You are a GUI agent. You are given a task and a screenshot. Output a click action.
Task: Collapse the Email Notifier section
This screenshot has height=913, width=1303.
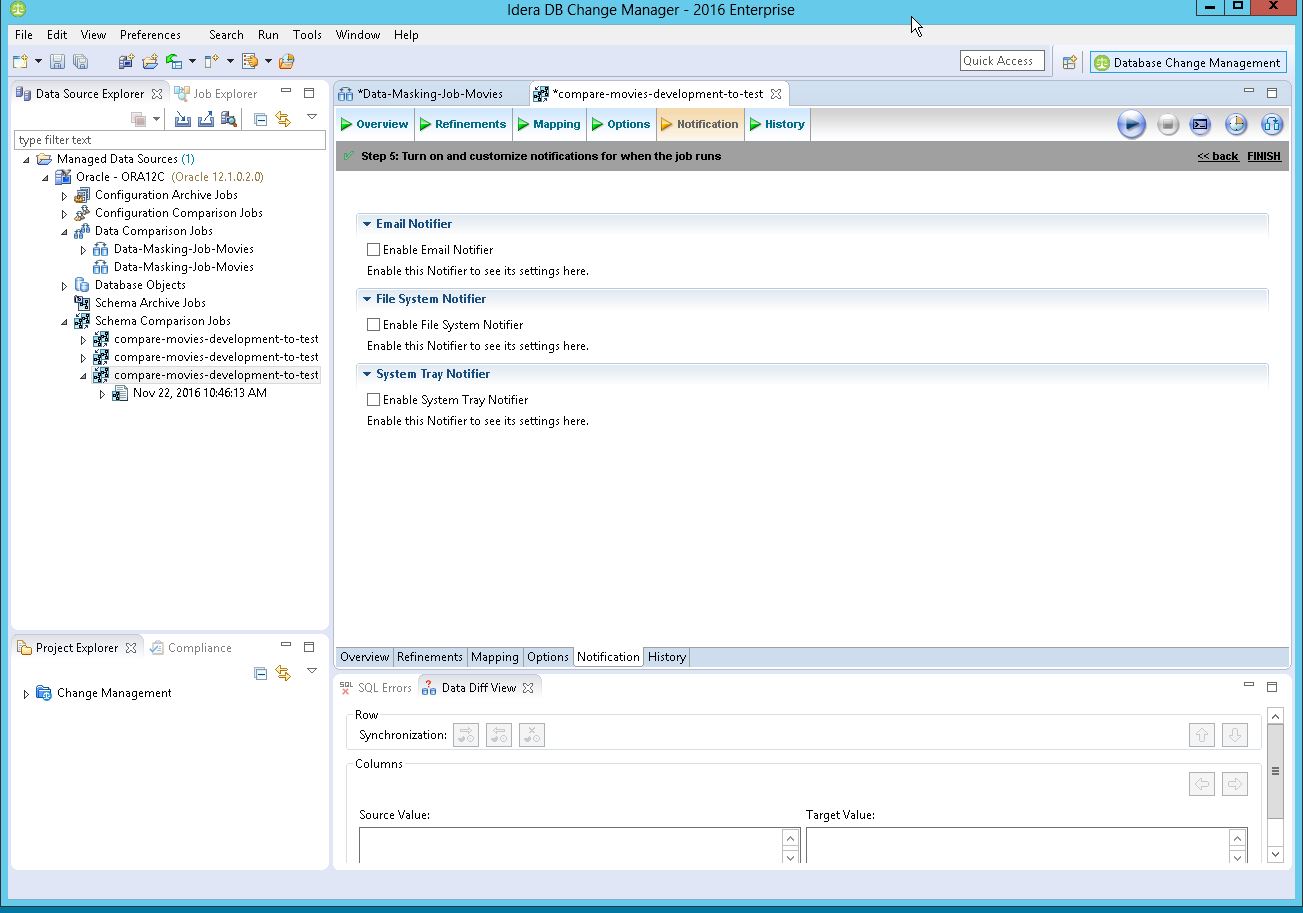click(x=367, y=224)
